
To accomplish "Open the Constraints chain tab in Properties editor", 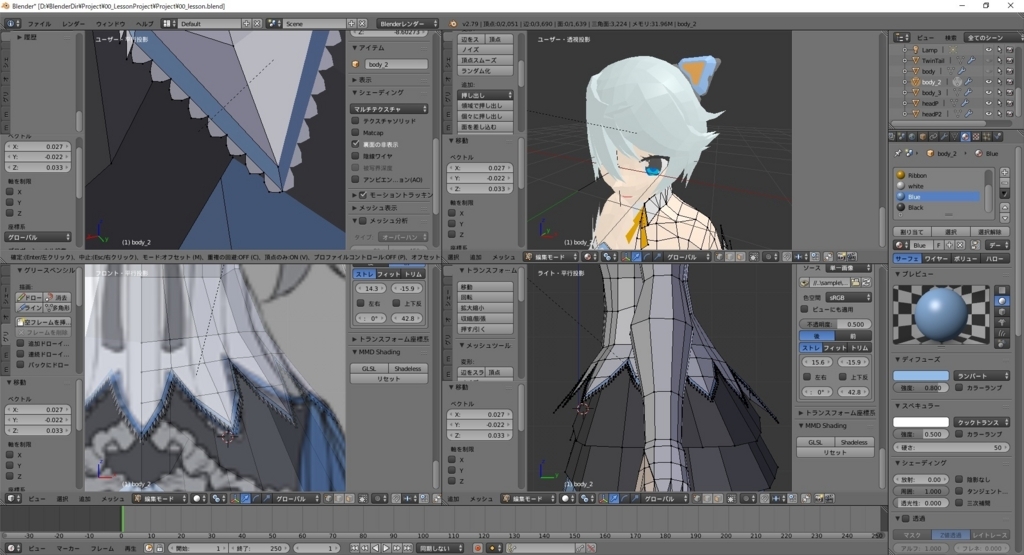I will (x=934, y=136).
